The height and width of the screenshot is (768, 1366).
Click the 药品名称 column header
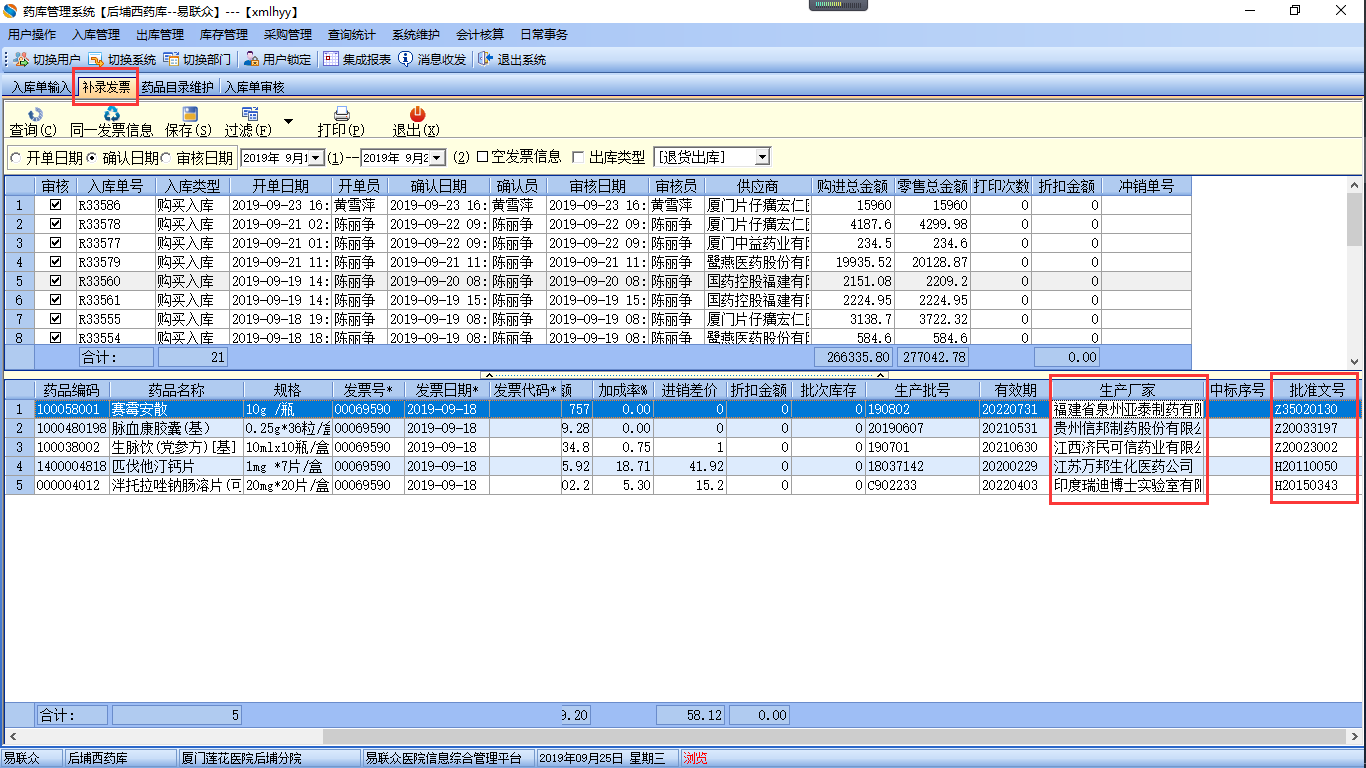click(177, 390)
